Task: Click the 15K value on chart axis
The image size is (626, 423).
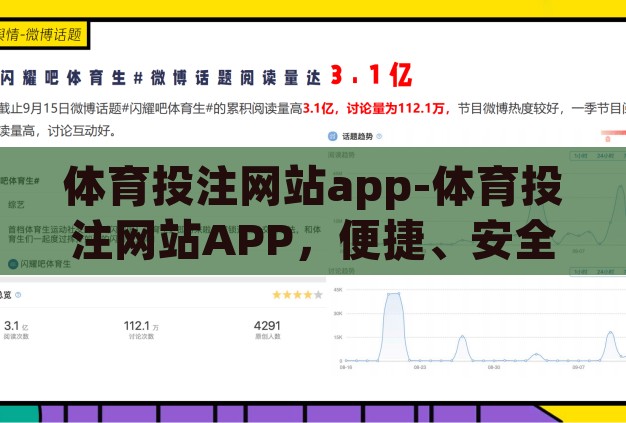Action: (x=338, y=338)
